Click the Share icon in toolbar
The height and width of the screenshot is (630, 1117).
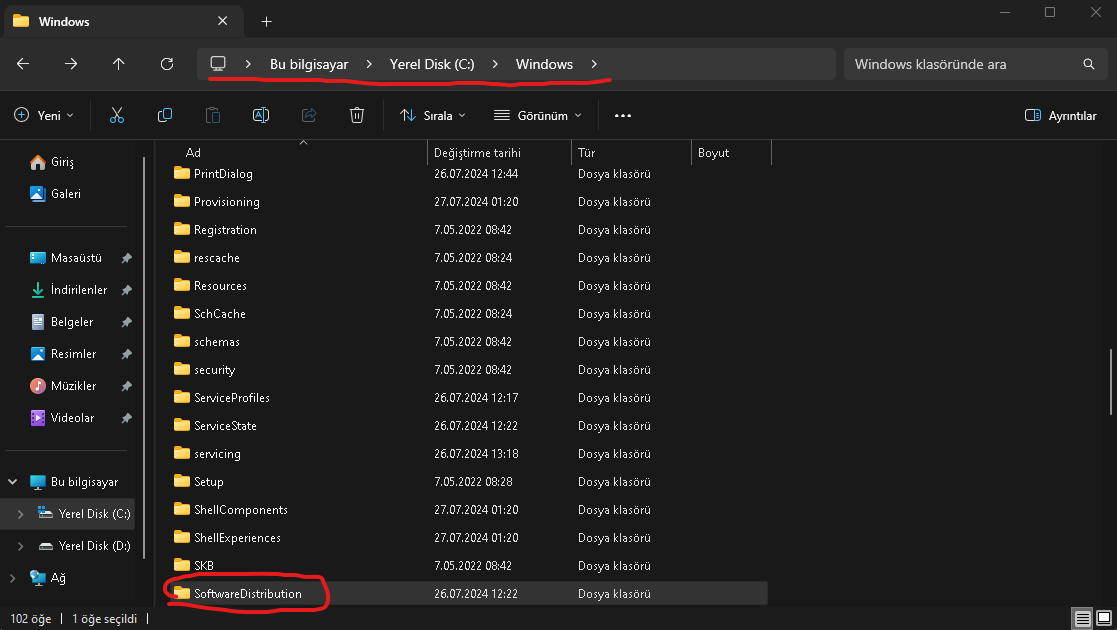point(308,115)
